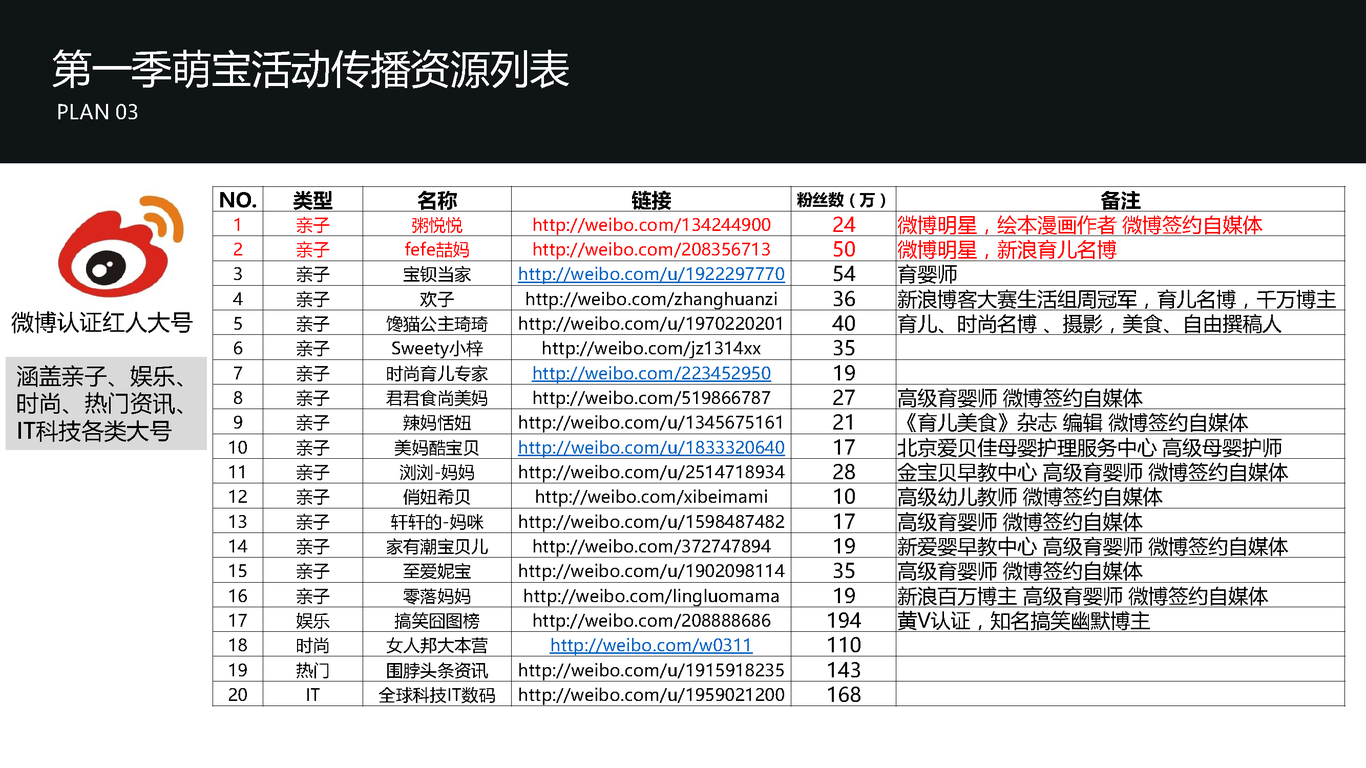Select the name cell 全球科技IT数码
Screen dimensions: 1366x768
click(x=437, y=694)
